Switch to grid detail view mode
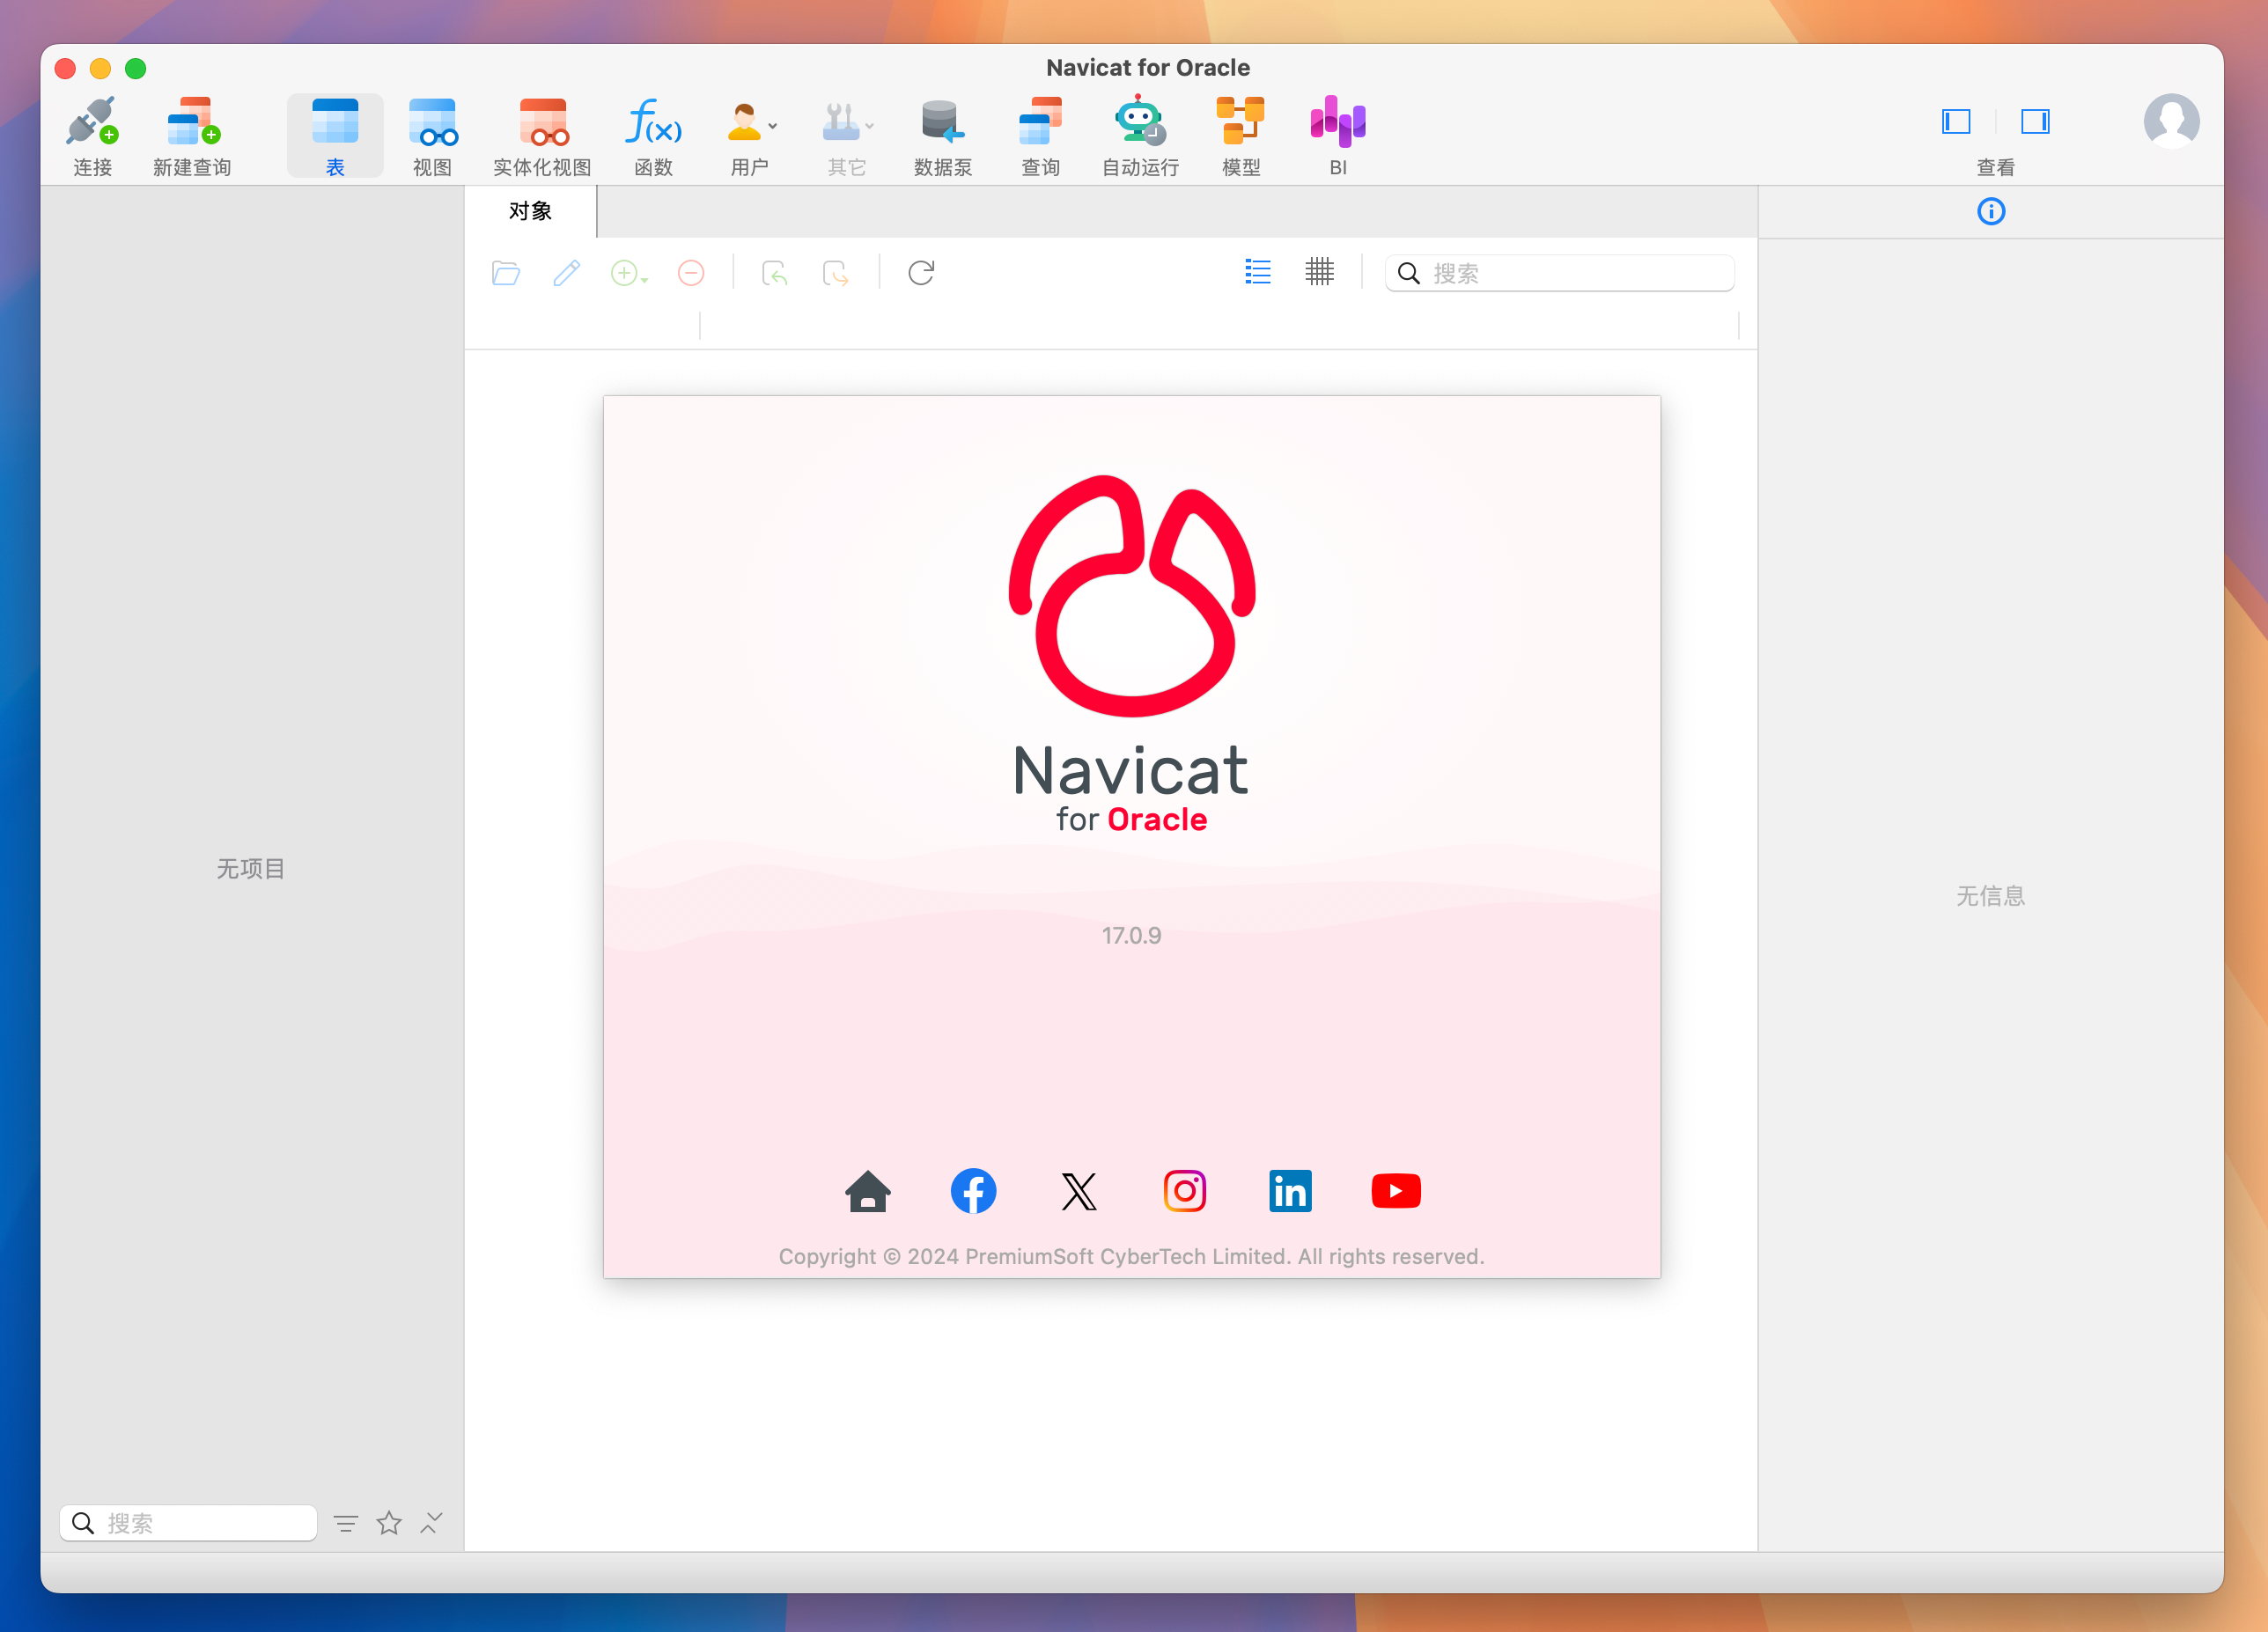2268x1632 pixels. click(1319, 272)
